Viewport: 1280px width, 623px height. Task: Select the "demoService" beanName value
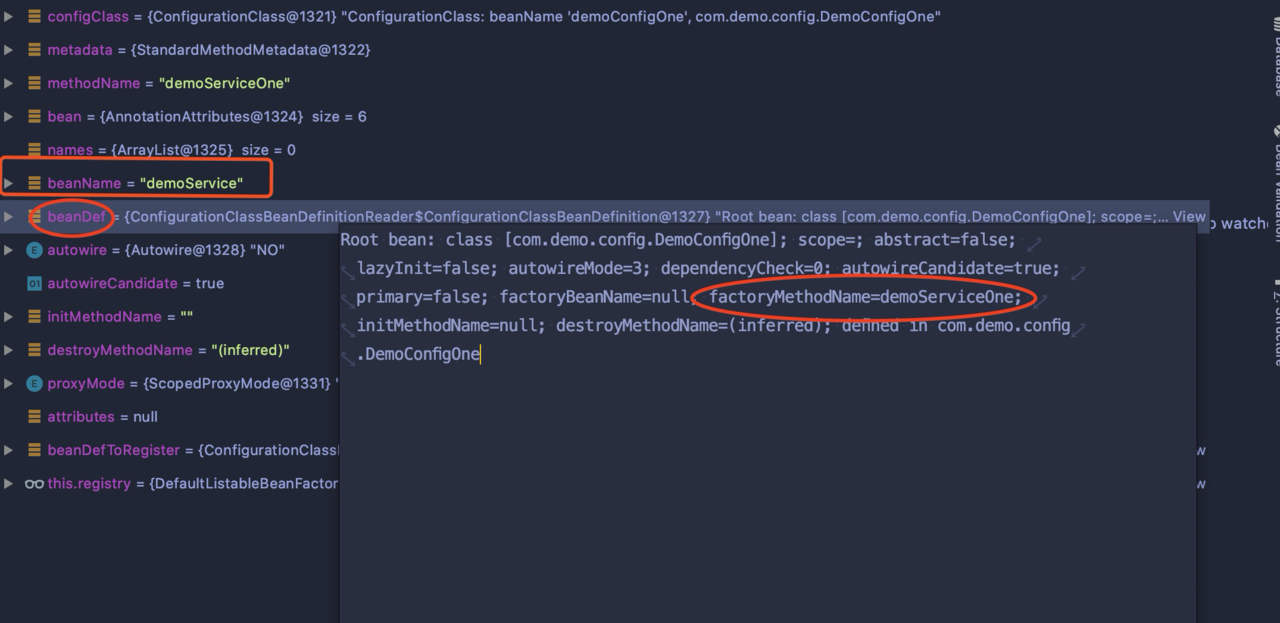coord(191,183)
